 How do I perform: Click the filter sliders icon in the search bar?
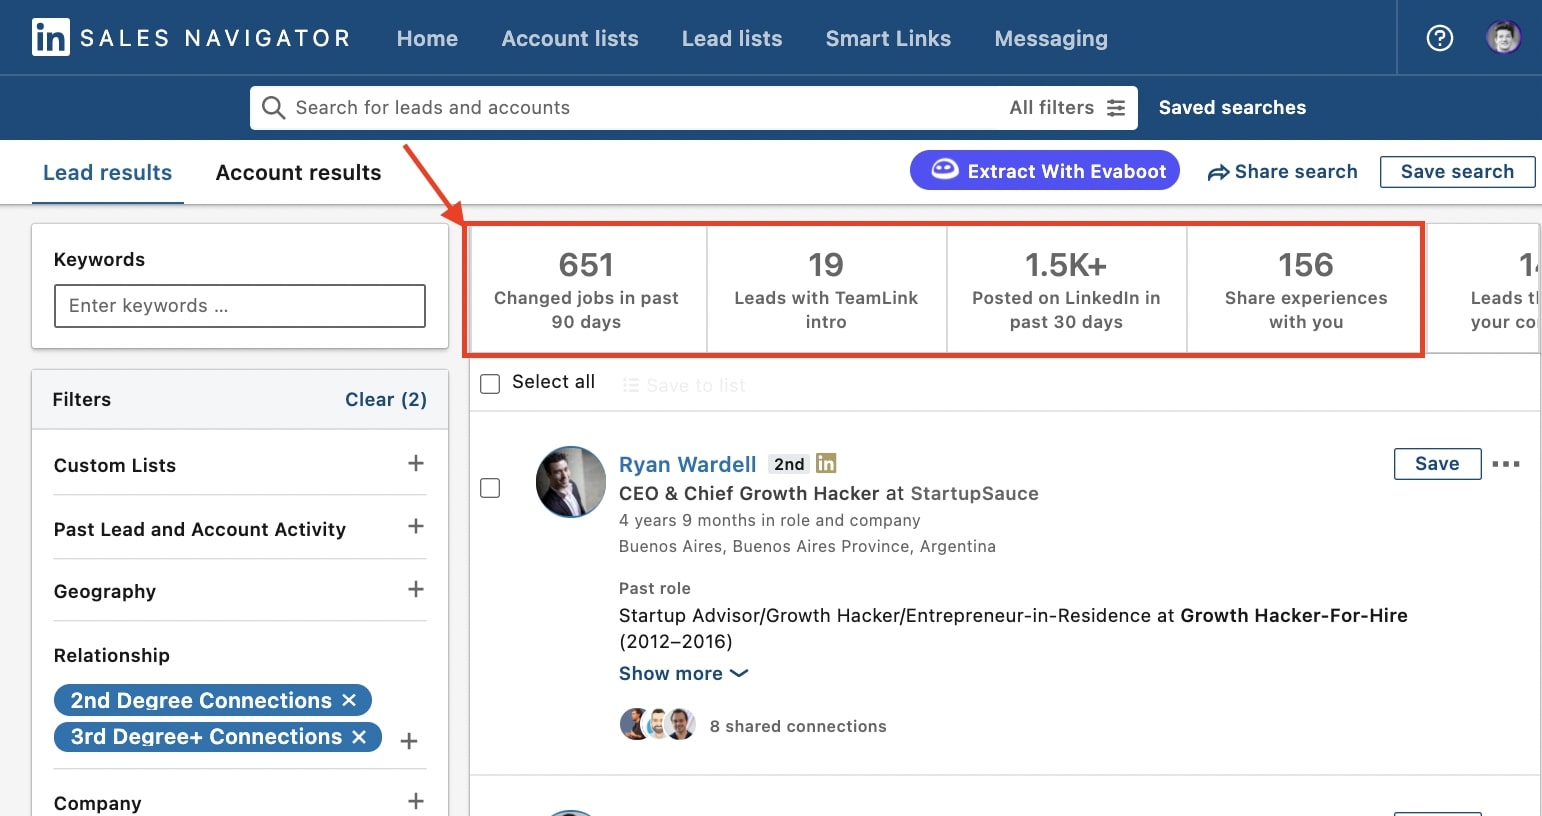coord(1116,108)
